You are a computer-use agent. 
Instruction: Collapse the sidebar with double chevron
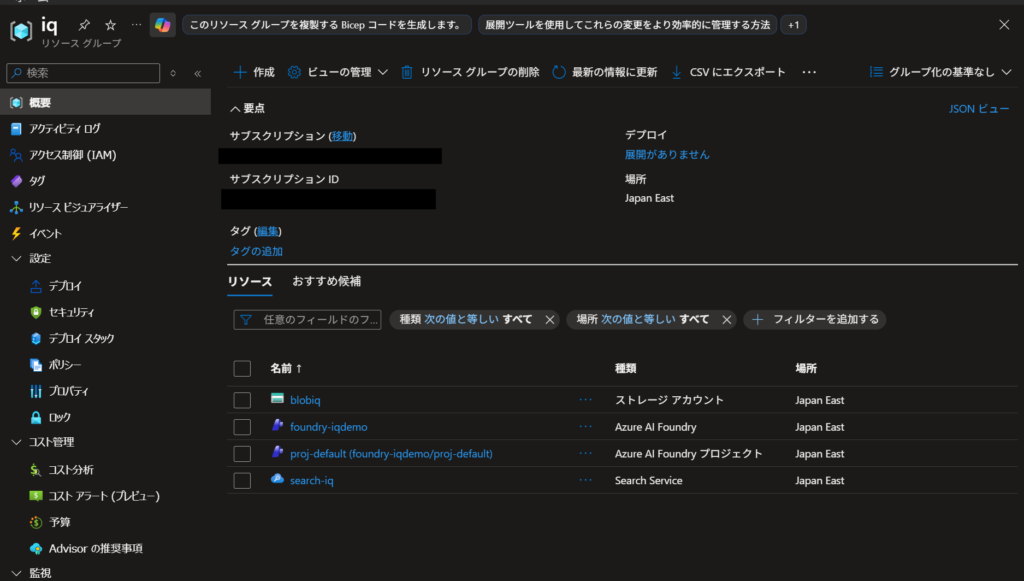pos(197,73)
